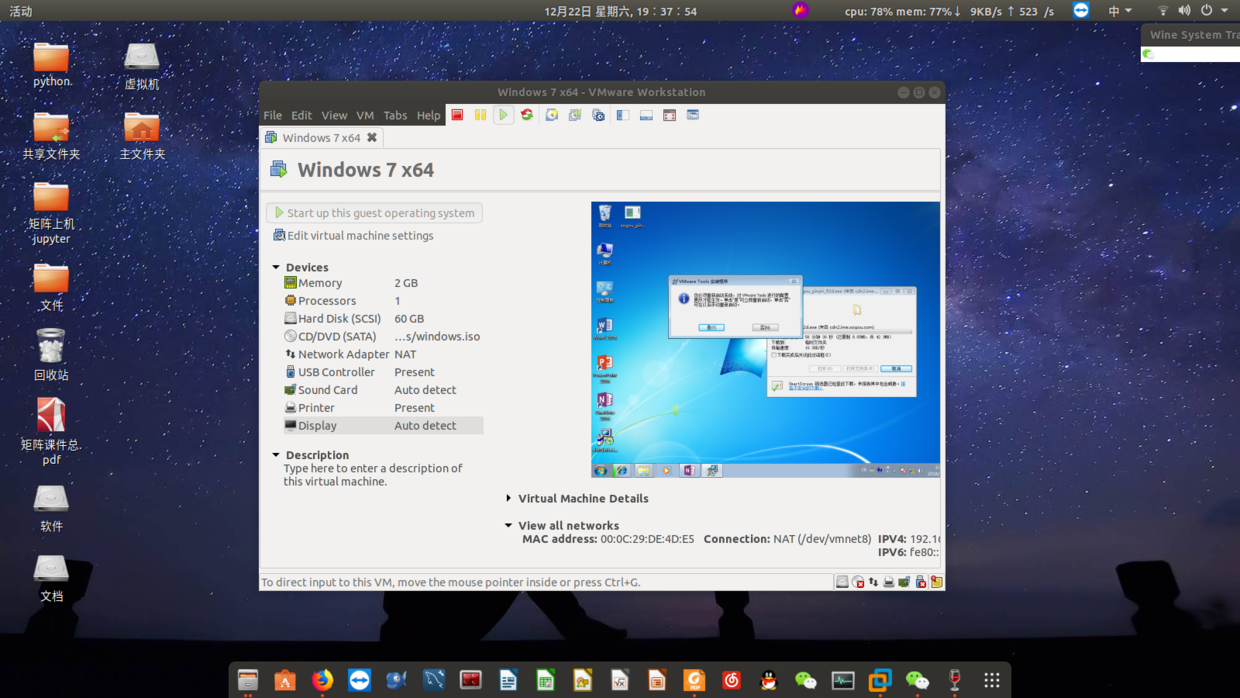The height and width of the screenshot is (698, 1240).
Task: Open TeamViewer from the dock
Action: (x=359, y=680)
